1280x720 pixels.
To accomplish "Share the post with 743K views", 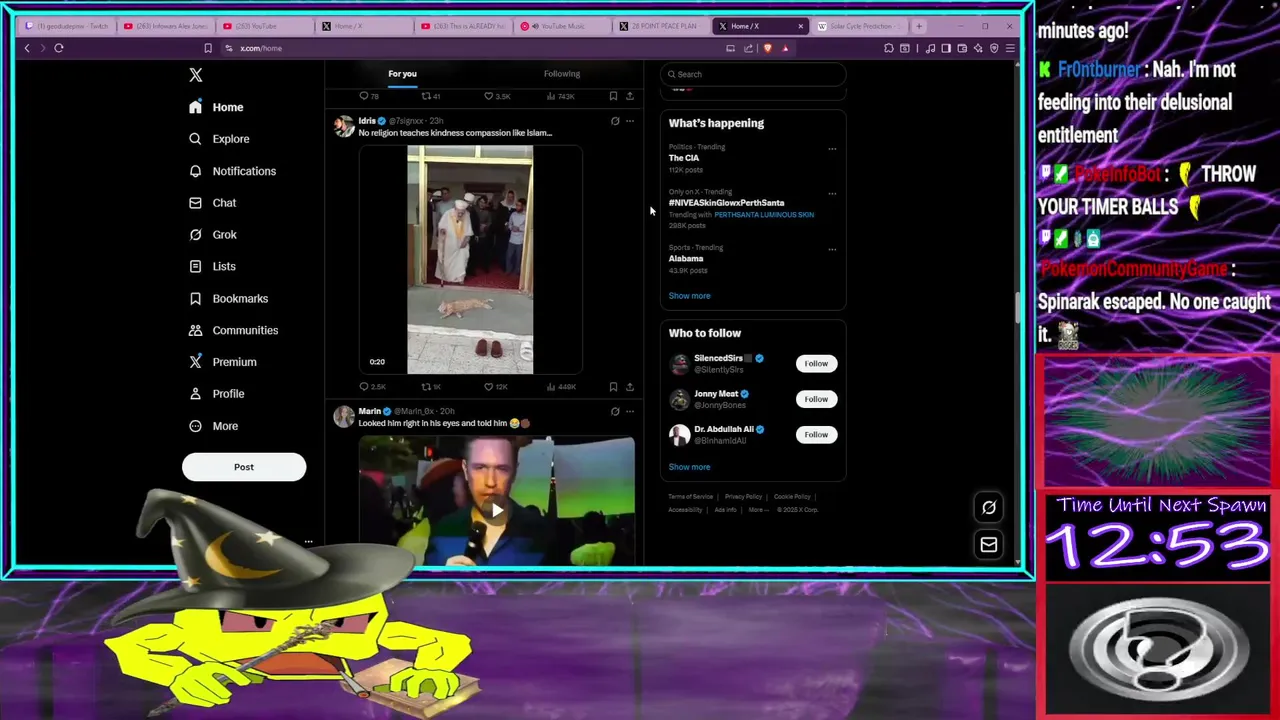I will (629, 96).
